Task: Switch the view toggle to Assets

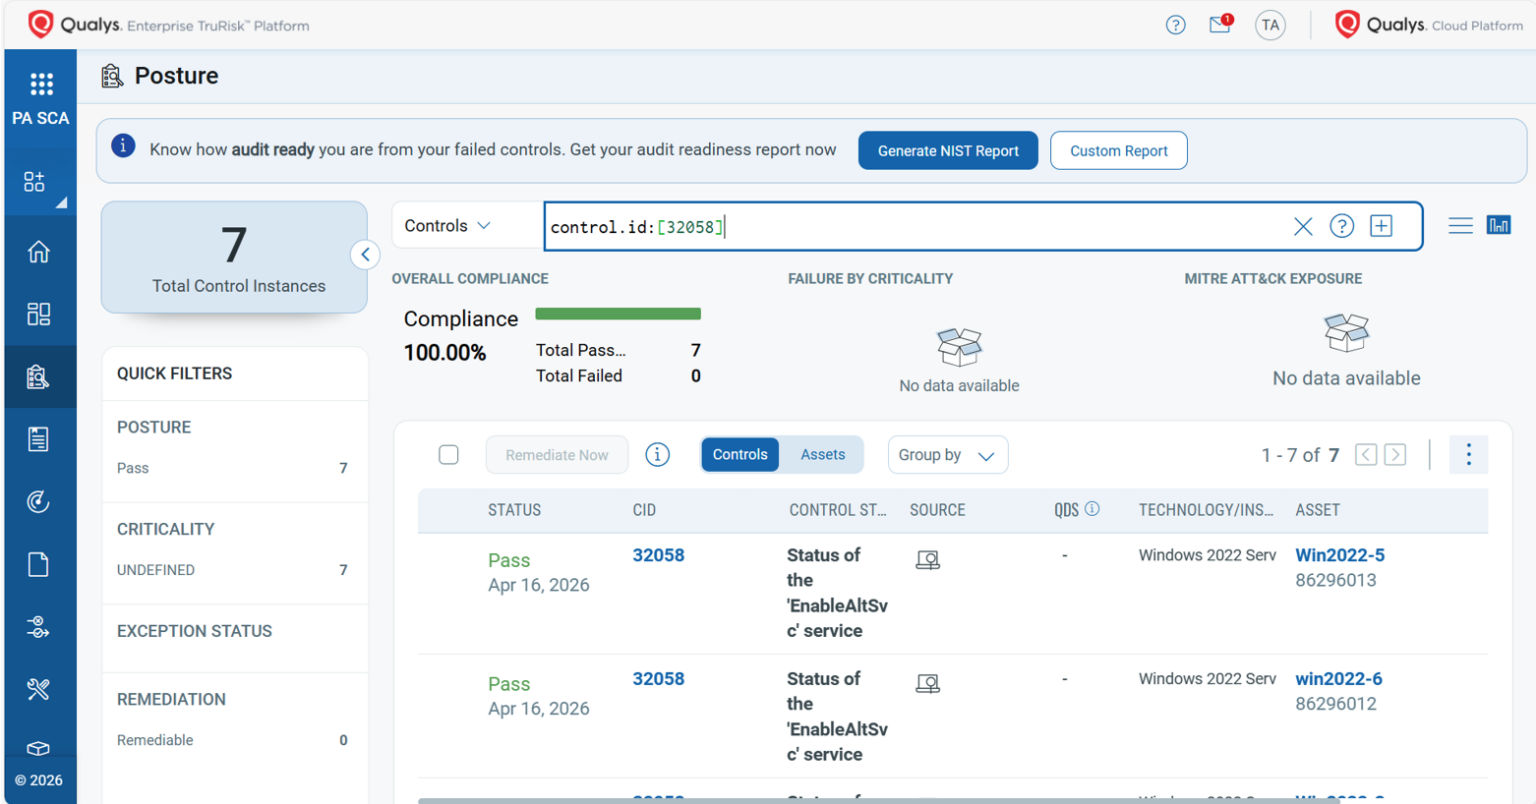Action: 822,455
